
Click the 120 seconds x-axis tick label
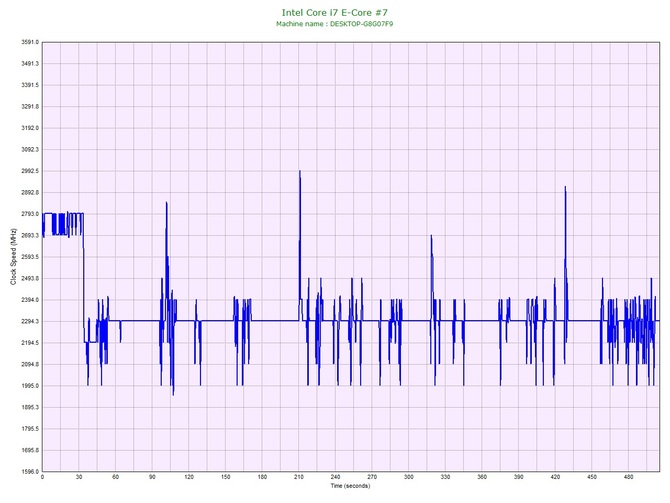(189, 477)
